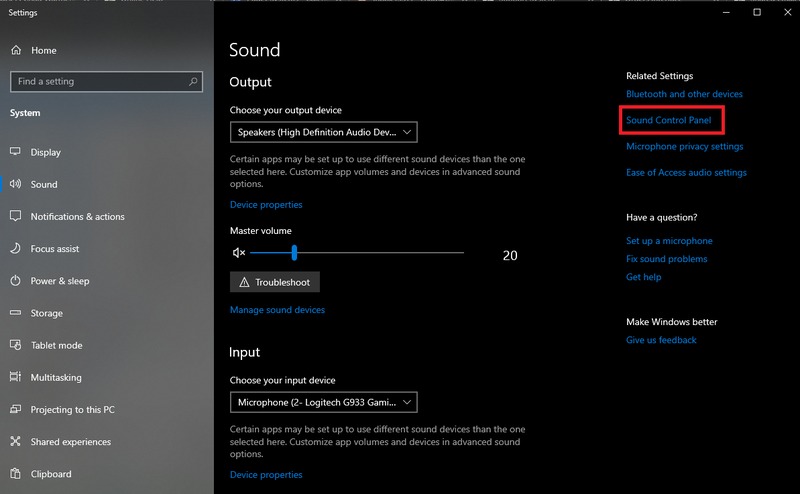Mute the master volume speaker icon
This screenshot has width=800, height=494.
238,254
